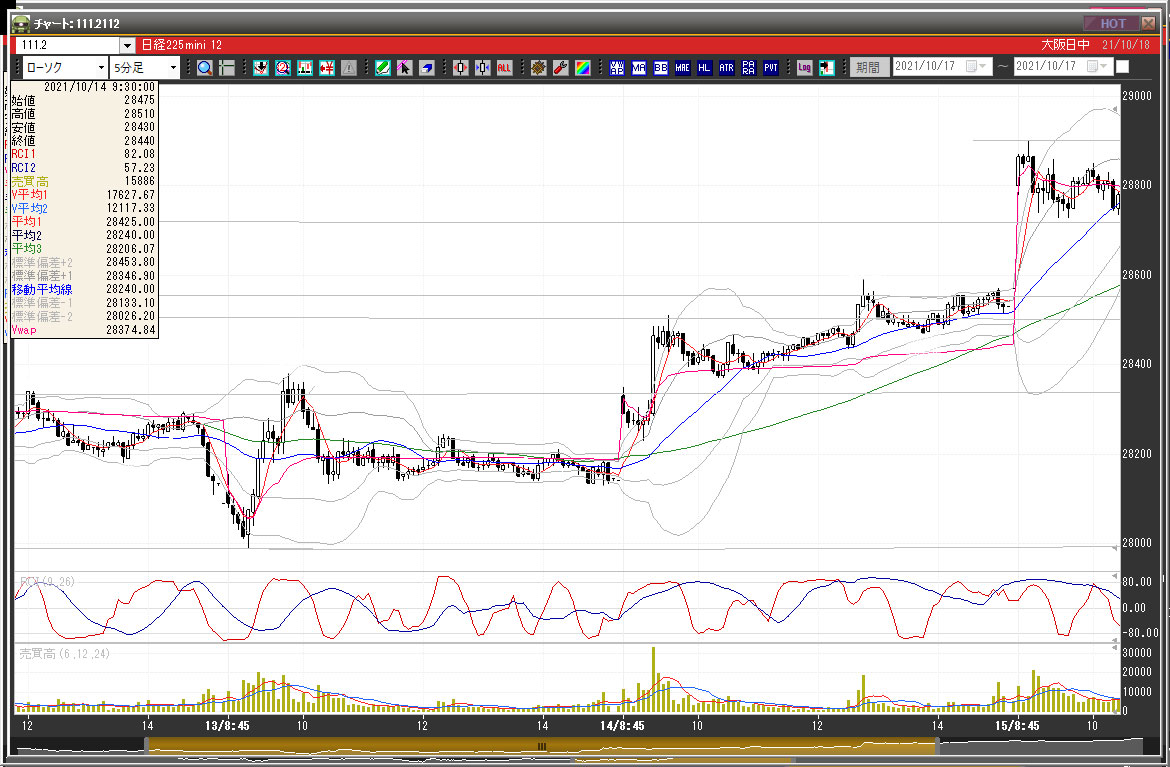Toggle the HL indicator button

coord(704,68)
